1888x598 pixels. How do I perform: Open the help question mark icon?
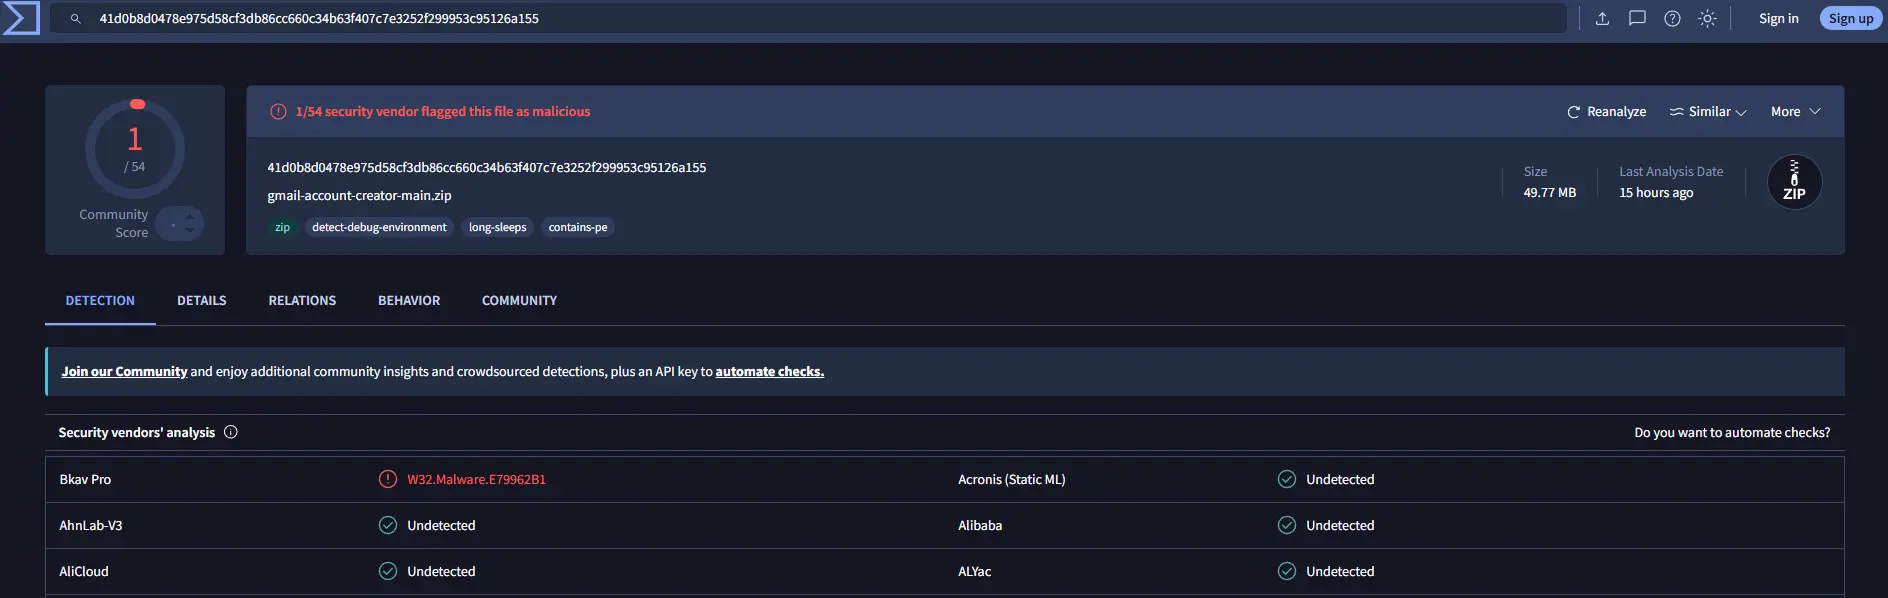[1672, 18]
